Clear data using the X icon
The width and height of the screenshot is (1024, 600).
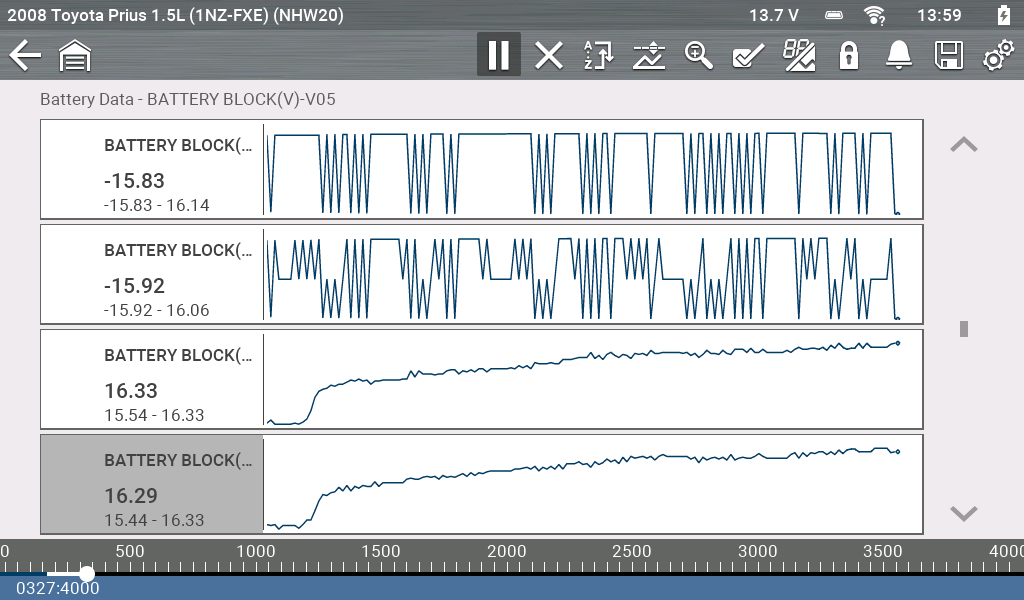tap(548, 55)
